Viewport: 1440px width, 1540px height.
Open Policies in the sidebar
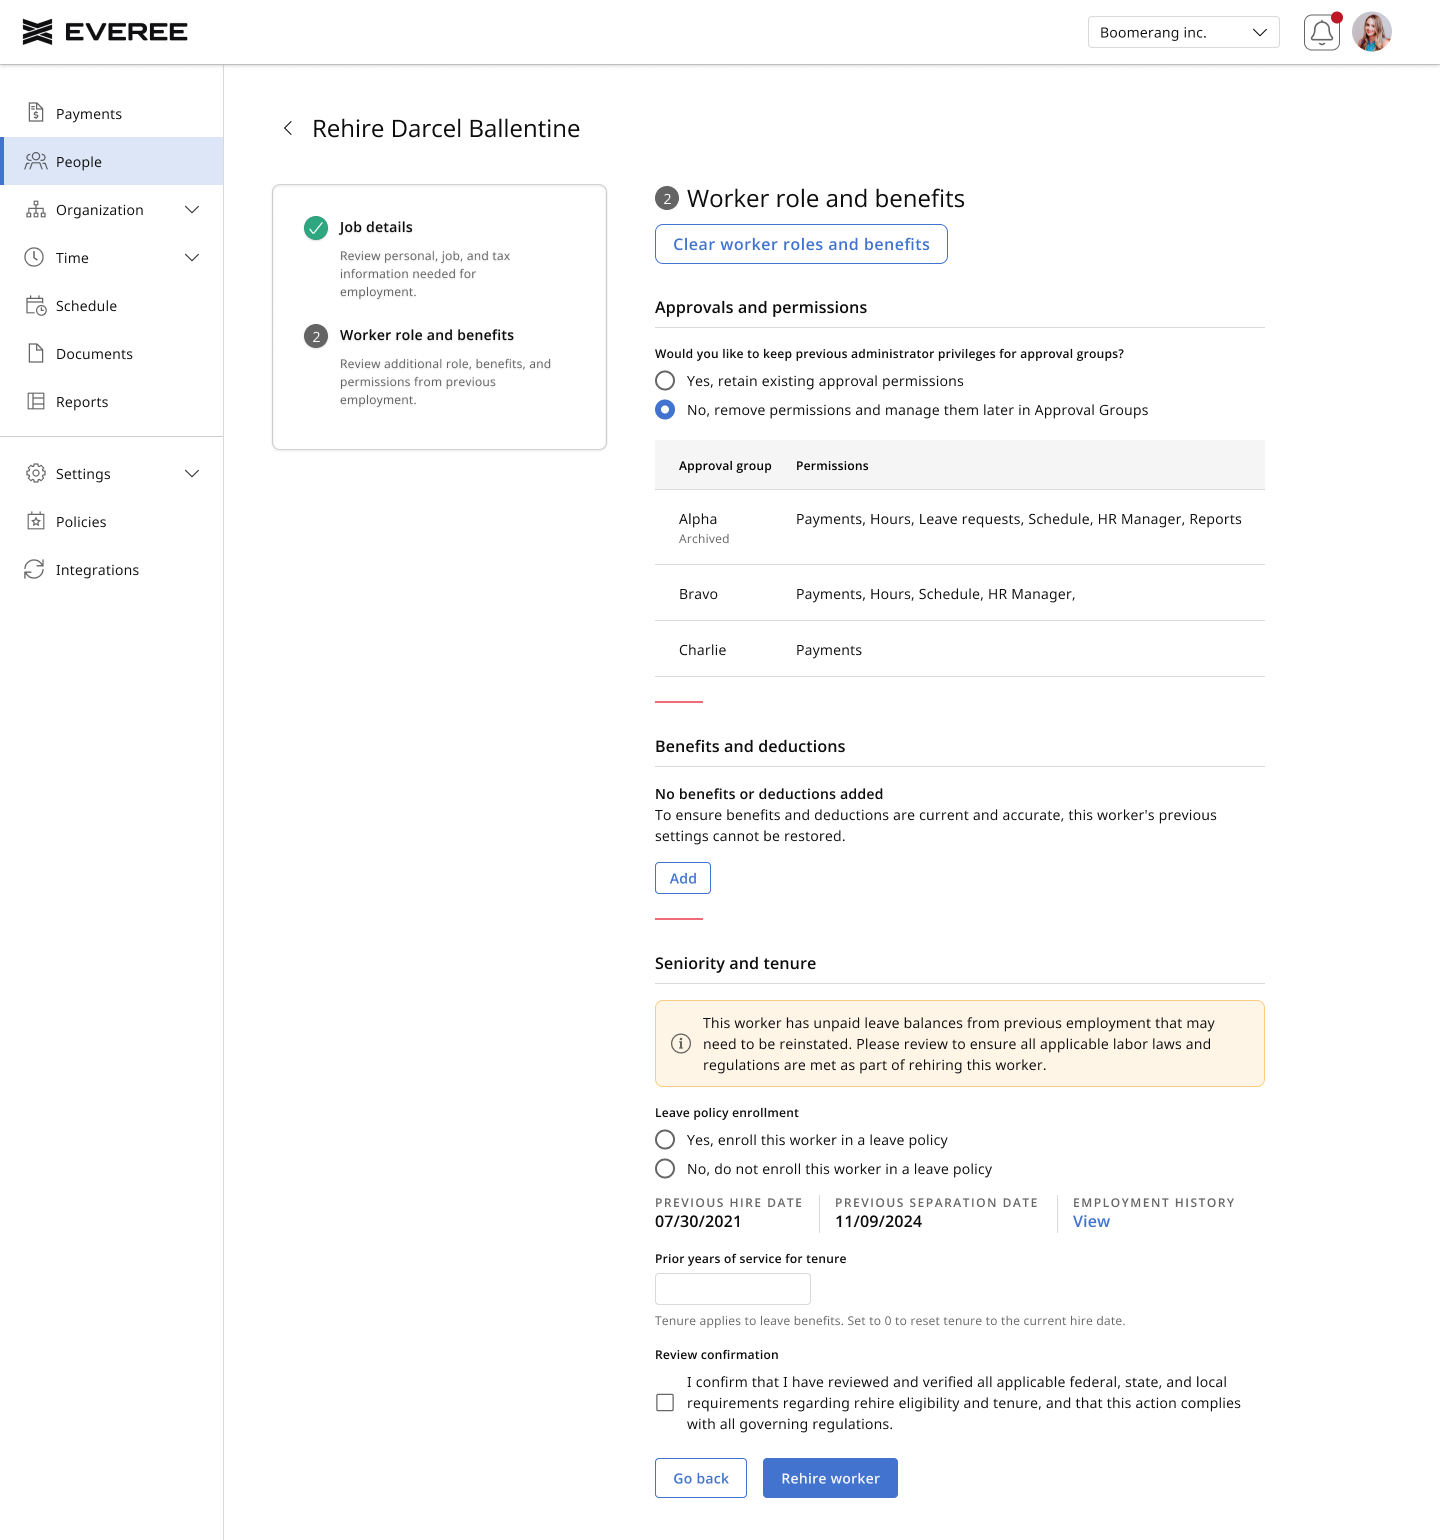112,521
